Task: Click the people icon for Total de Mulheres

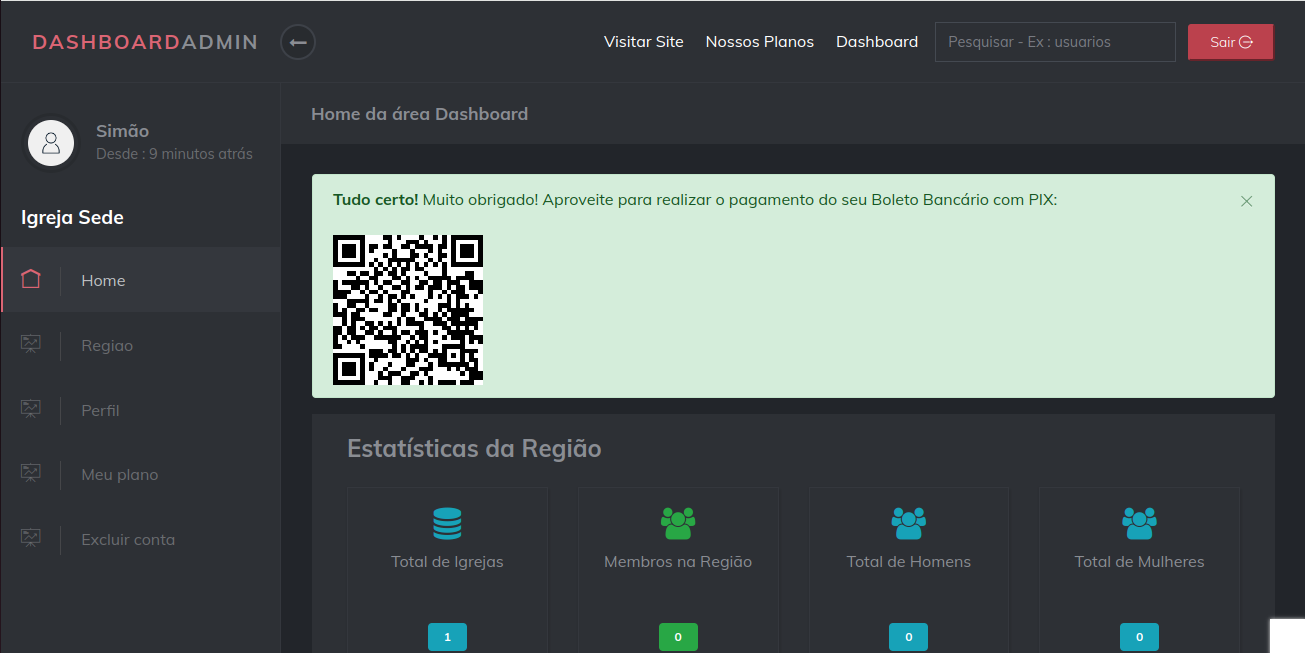Action: coord(1139,523)
